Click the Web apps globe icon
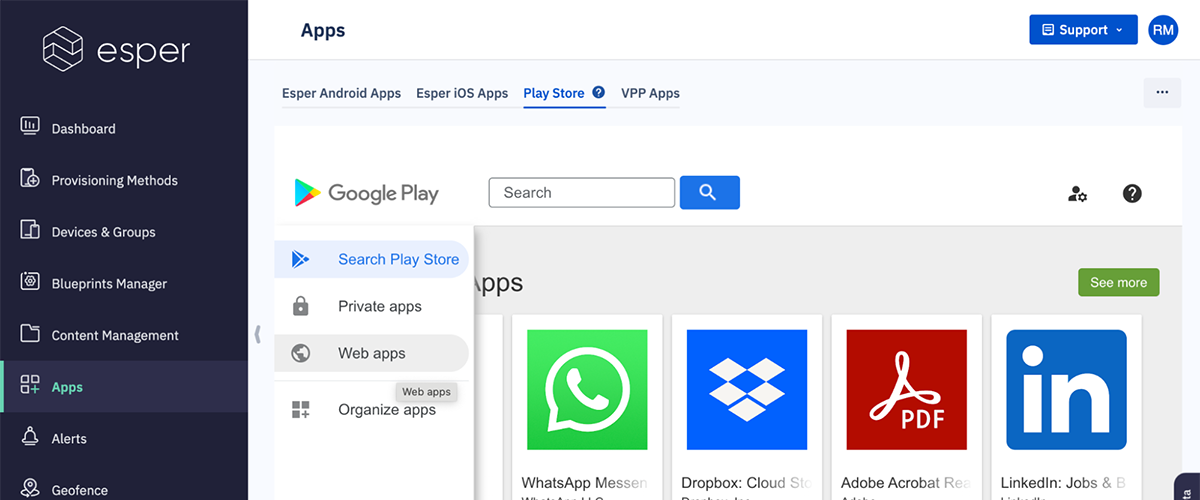The height and width of the screenshot is (500, 1200). point(300,353)
